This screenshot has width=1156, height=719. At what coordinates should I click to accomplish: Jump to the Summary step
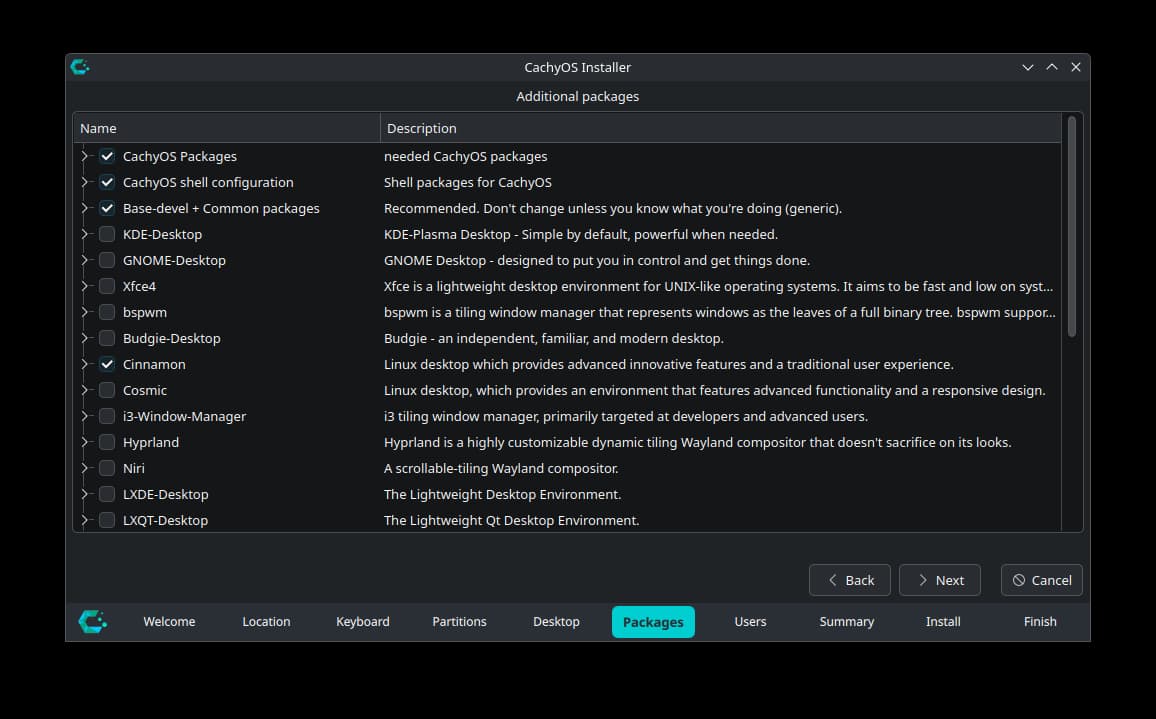[x=846, y=622]
